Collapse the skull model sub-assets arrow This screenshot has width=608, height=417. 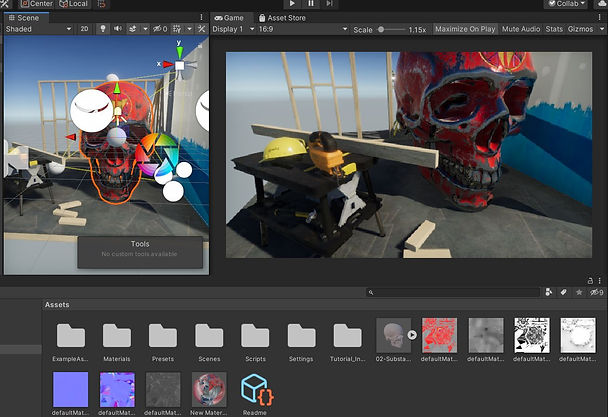tap(412, 334)
